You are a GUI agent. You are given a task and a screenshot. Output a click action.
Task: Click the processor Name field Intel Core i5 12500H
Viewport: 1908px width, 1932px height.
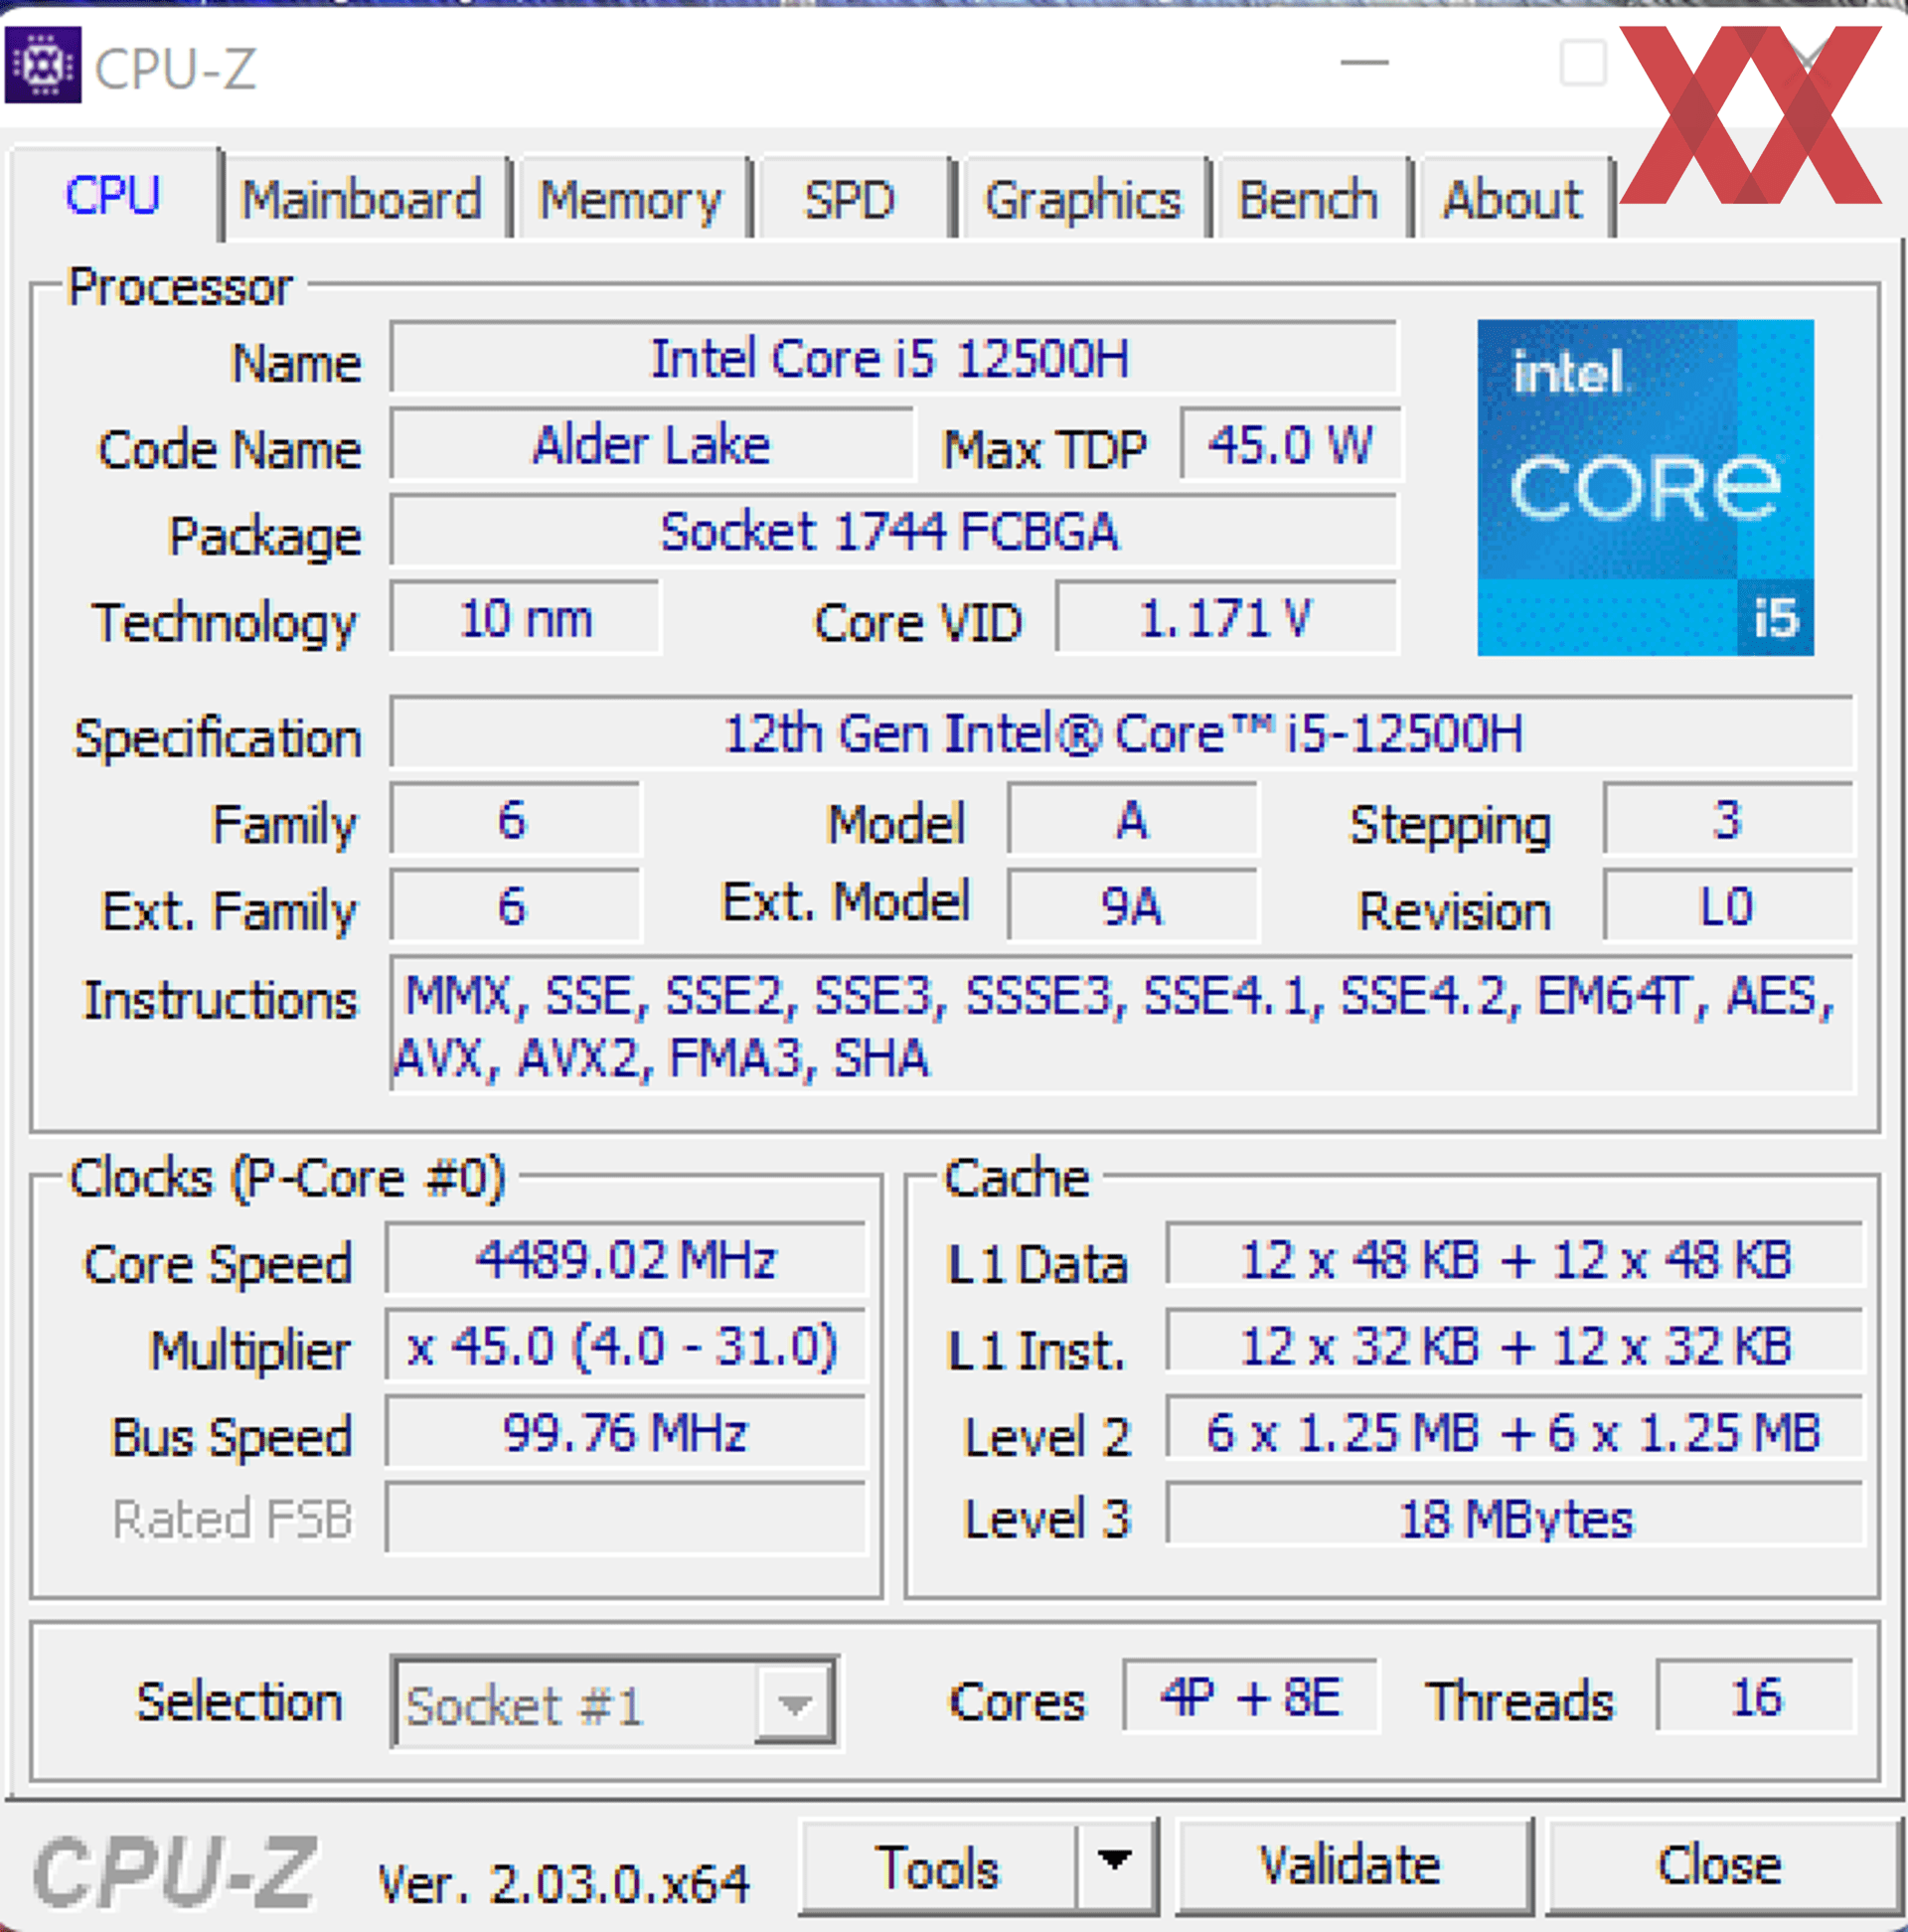coord(893,358)
